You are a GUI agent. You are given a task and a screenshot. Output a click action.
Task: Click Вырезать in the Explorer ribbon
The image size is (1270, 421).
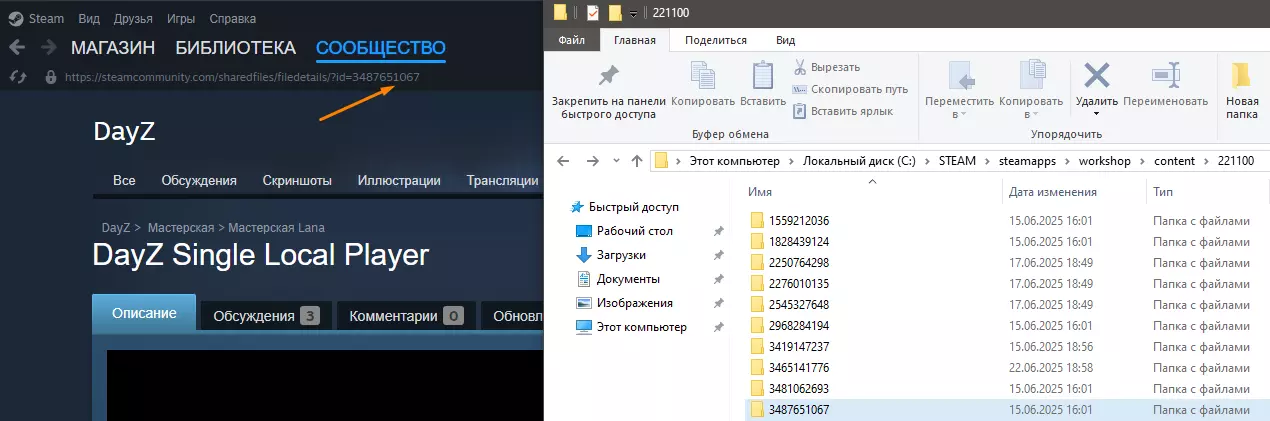click(x=826, y=67)
